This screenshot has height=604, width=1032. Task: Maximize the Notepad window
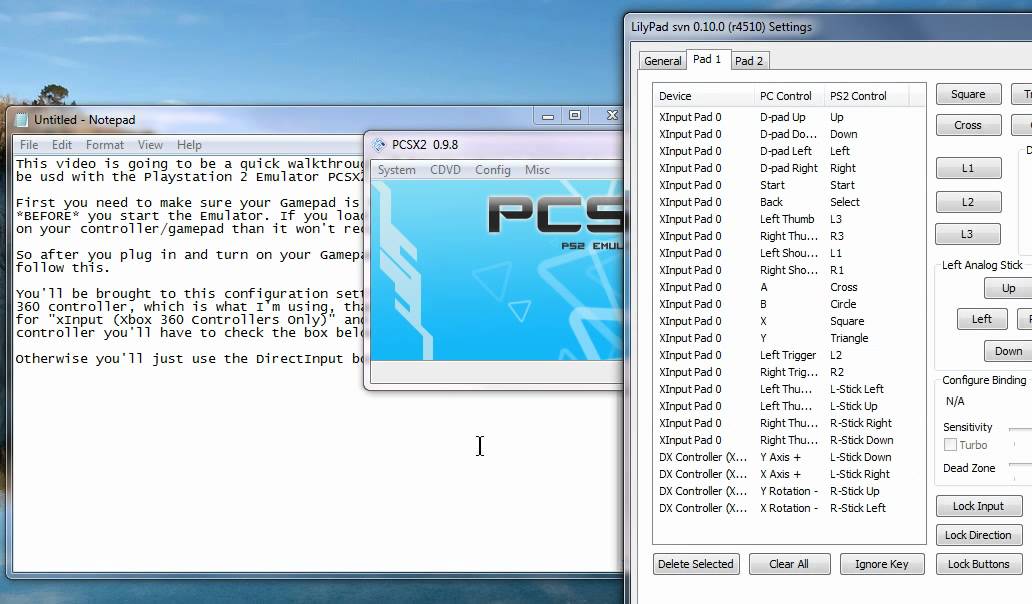click(575, 116)
